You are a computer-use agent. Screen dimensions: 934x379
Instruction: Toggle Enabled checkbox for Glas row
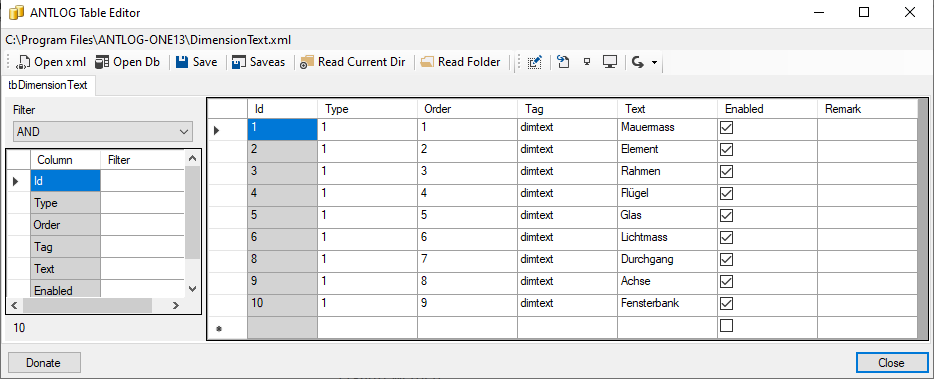726,215
